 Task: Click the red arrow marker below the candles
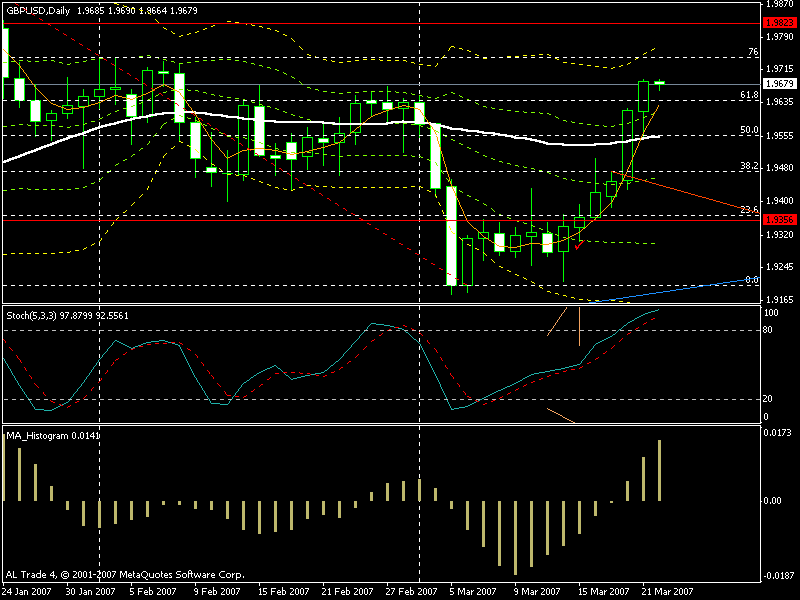[578, 244]
